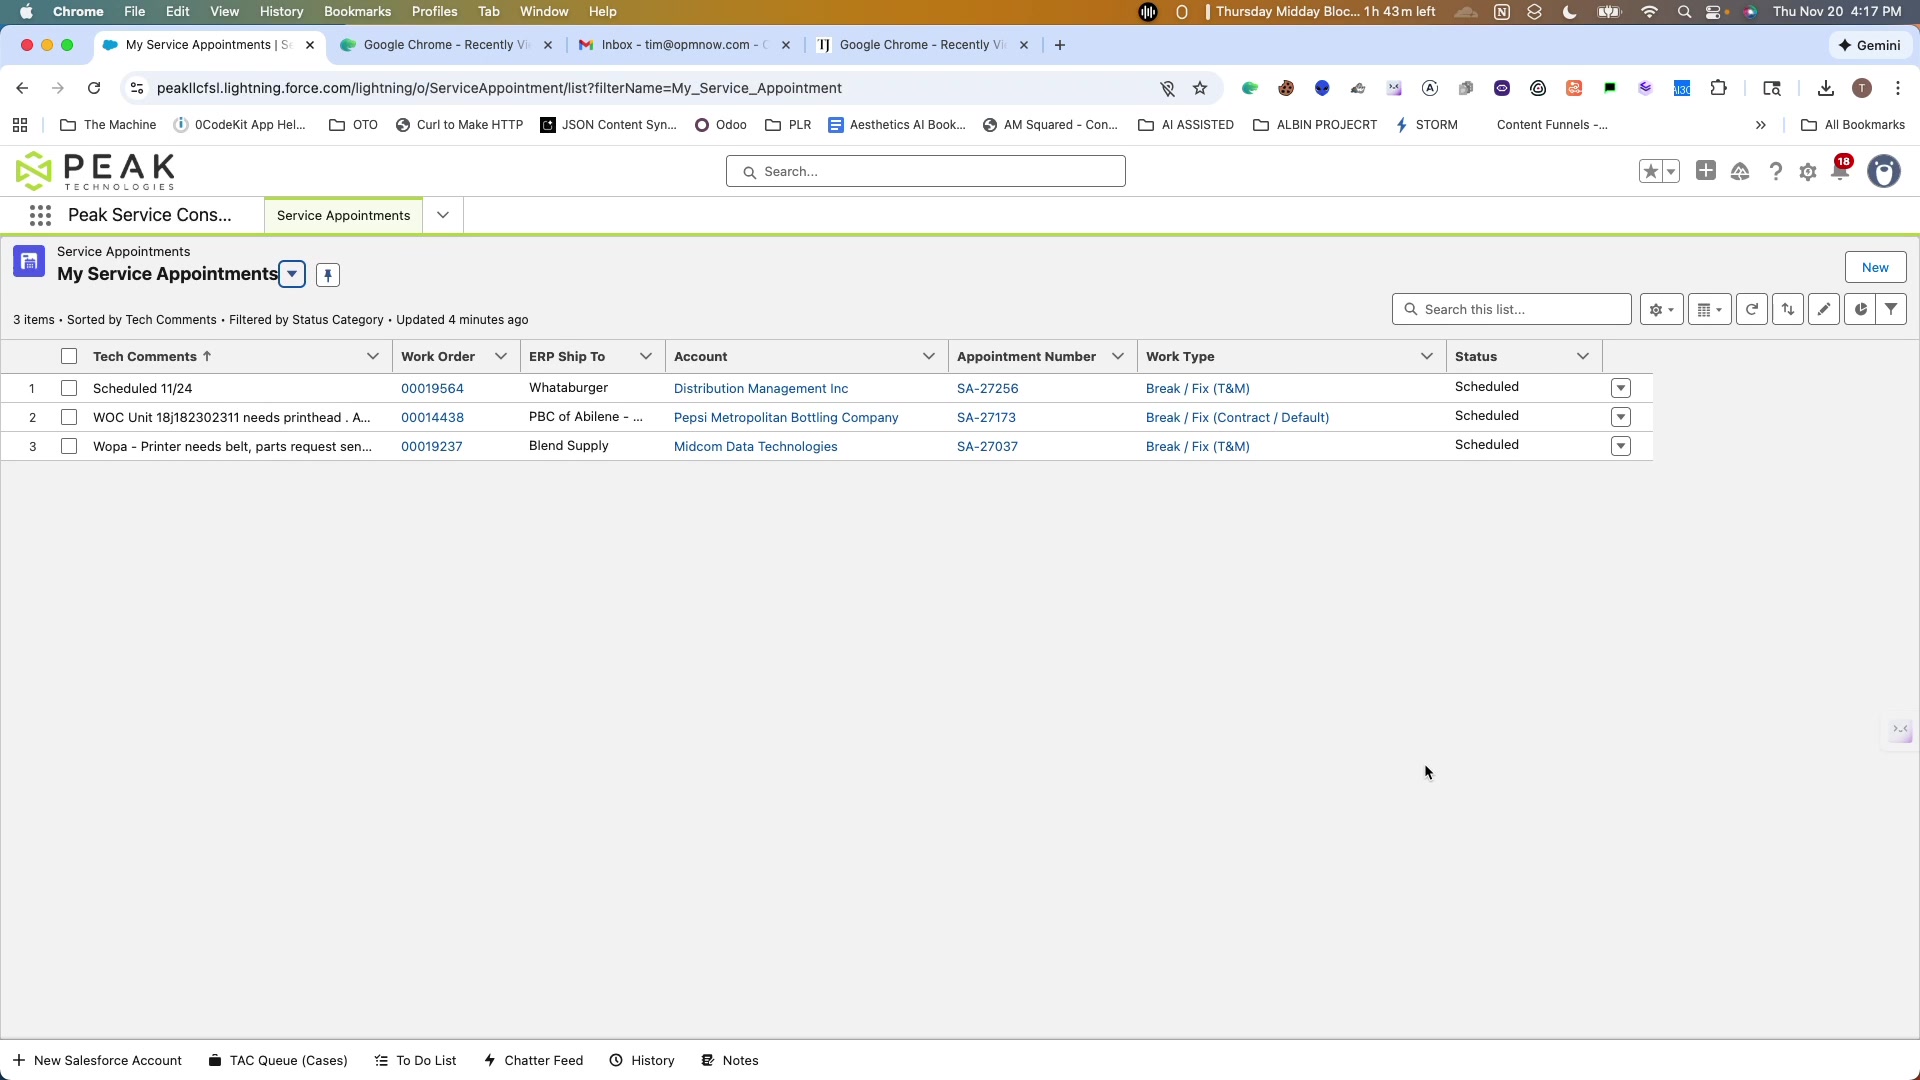The image size is (1920, 1080).
Task: Open the To Do List utility
Action: click(x=415, y=1061)
